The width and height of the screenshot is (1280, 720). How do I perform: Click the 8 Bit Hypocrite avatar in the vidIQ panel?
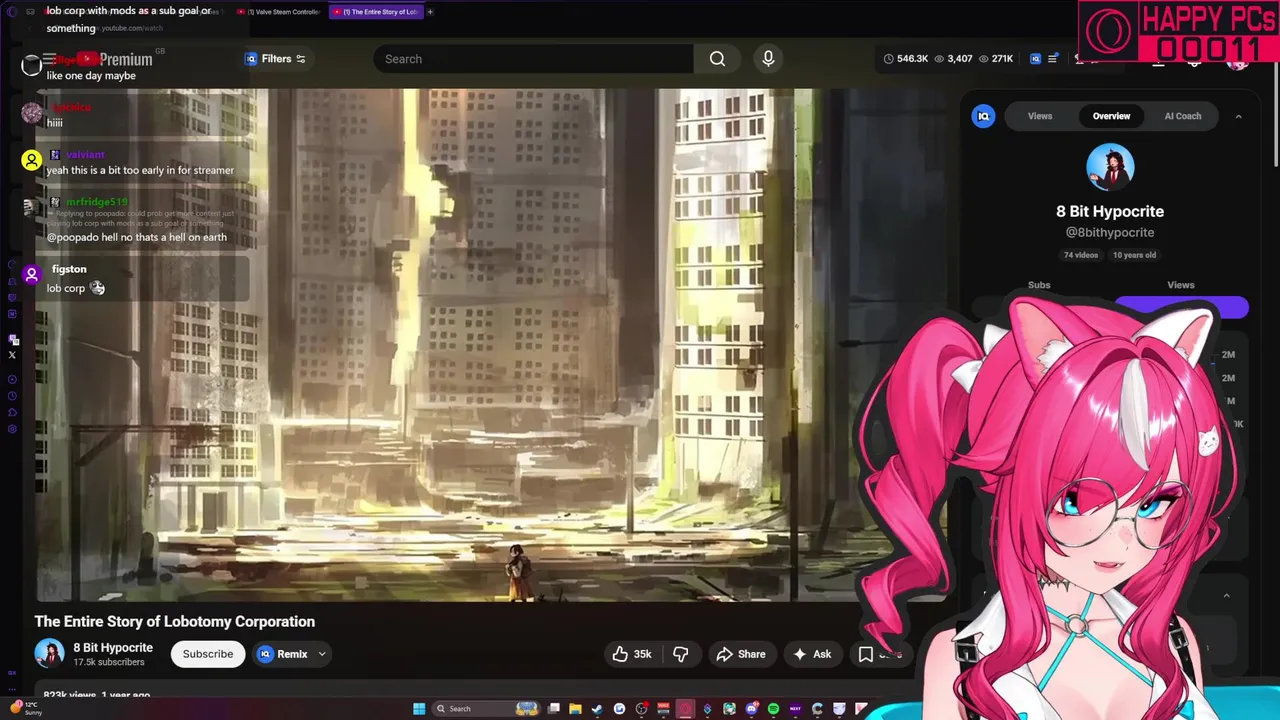[x=1110, y=167]
